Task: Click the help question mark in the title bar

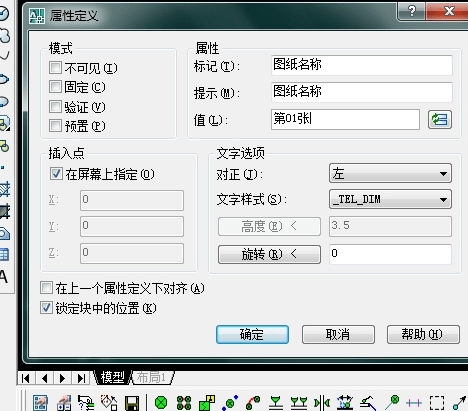Action: [412, 11]
